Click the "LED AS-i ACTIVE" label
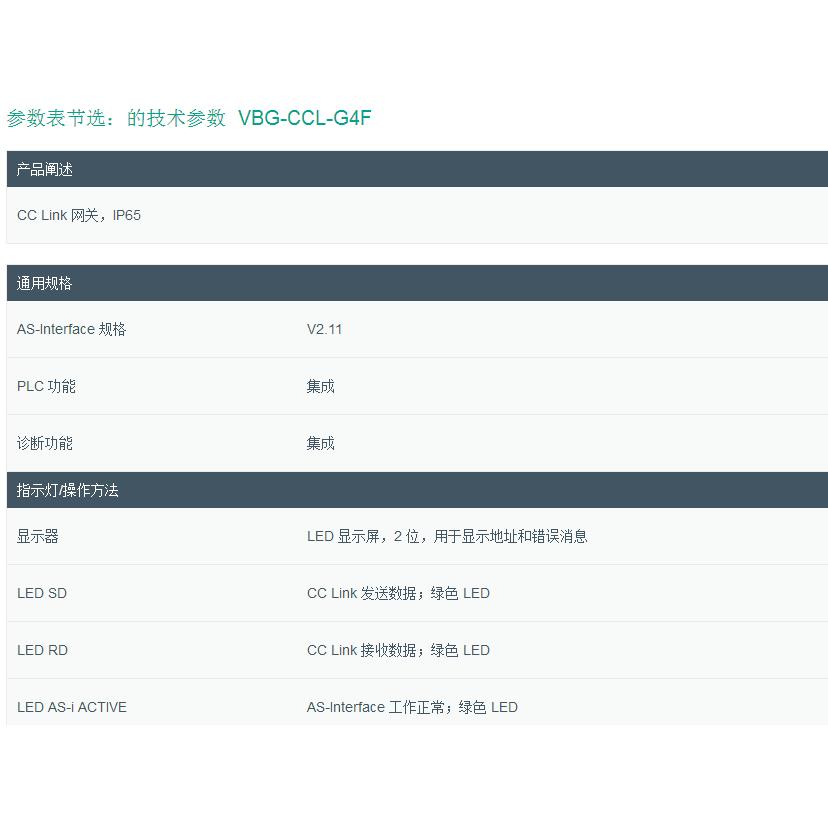 72,708
